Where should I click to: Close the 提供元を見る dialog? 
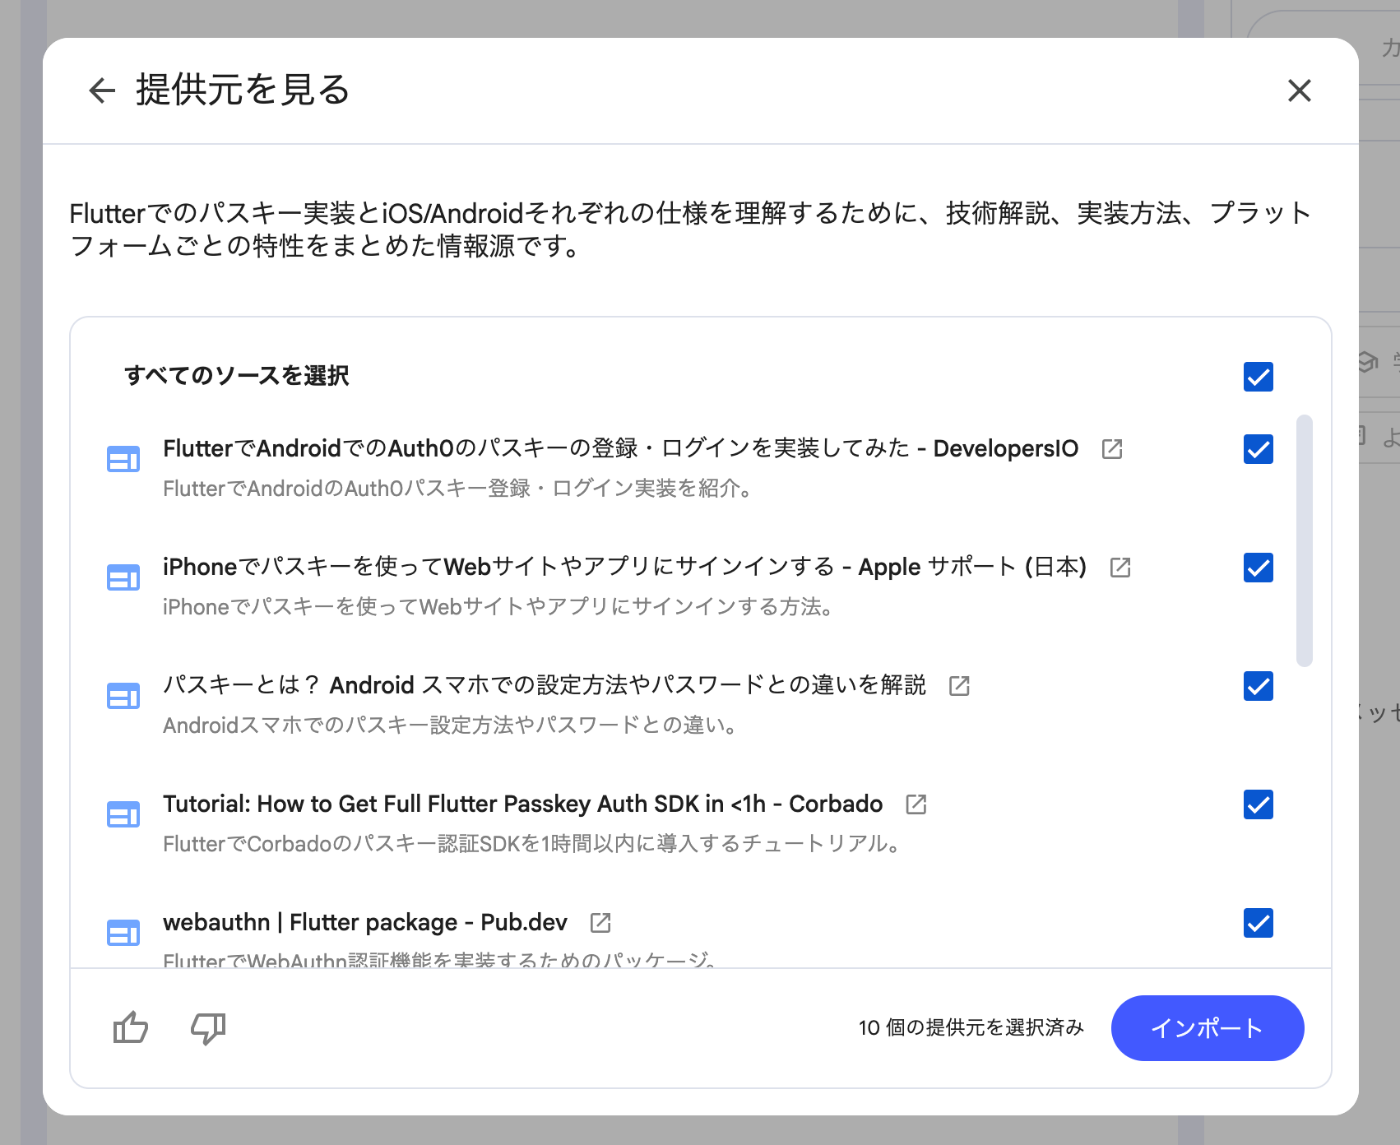[x=1299, y=91]
